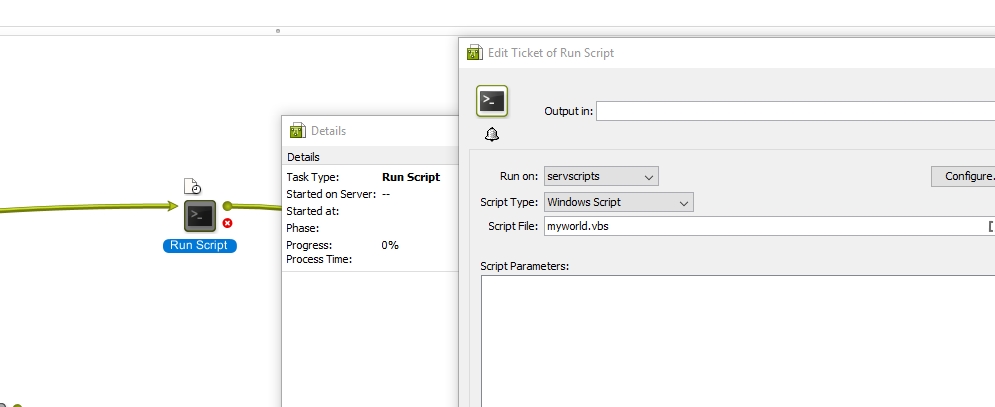This screenshot has width=995, height=407.
Task: Click the terminal icon in Edit Ticket dialog
Action: point(492,100)
